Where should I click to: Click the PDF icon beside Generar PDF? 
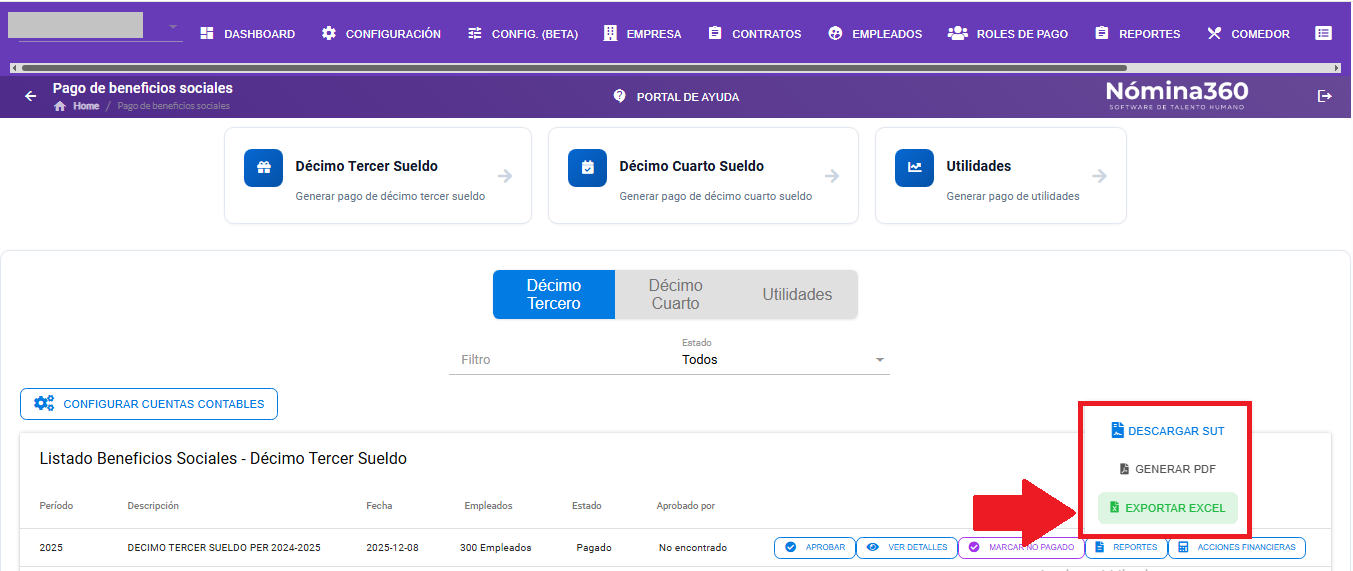[1124, 469]
